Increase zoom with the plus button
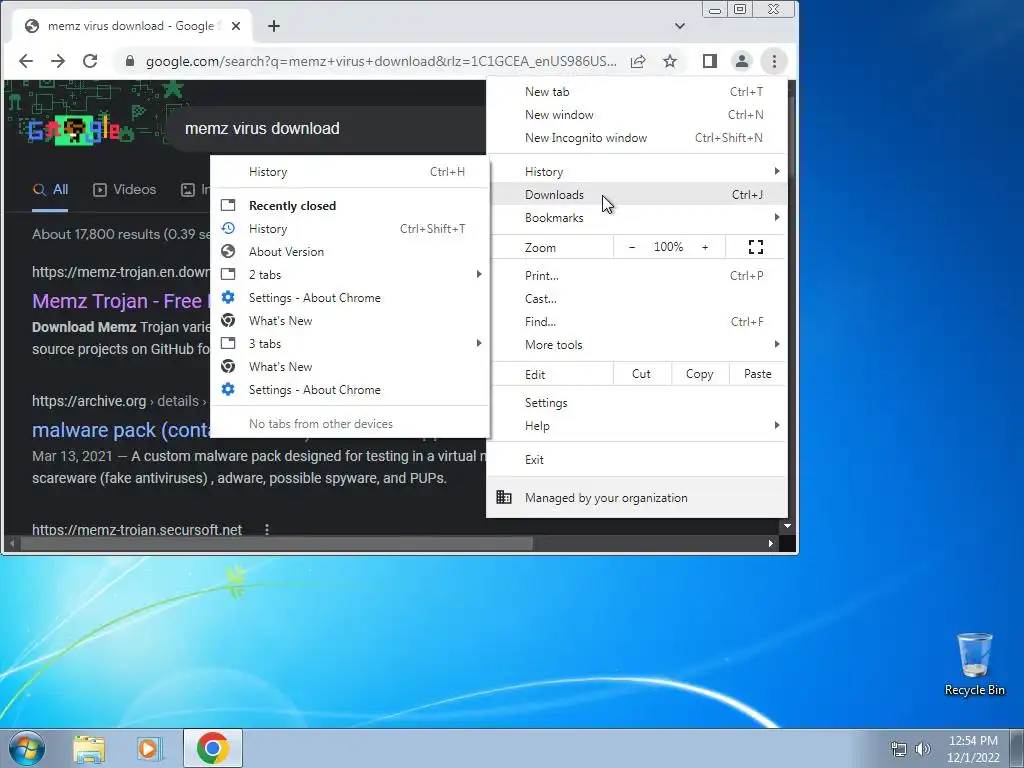The height and width of the screenshot is (768, 1024). 705,247
